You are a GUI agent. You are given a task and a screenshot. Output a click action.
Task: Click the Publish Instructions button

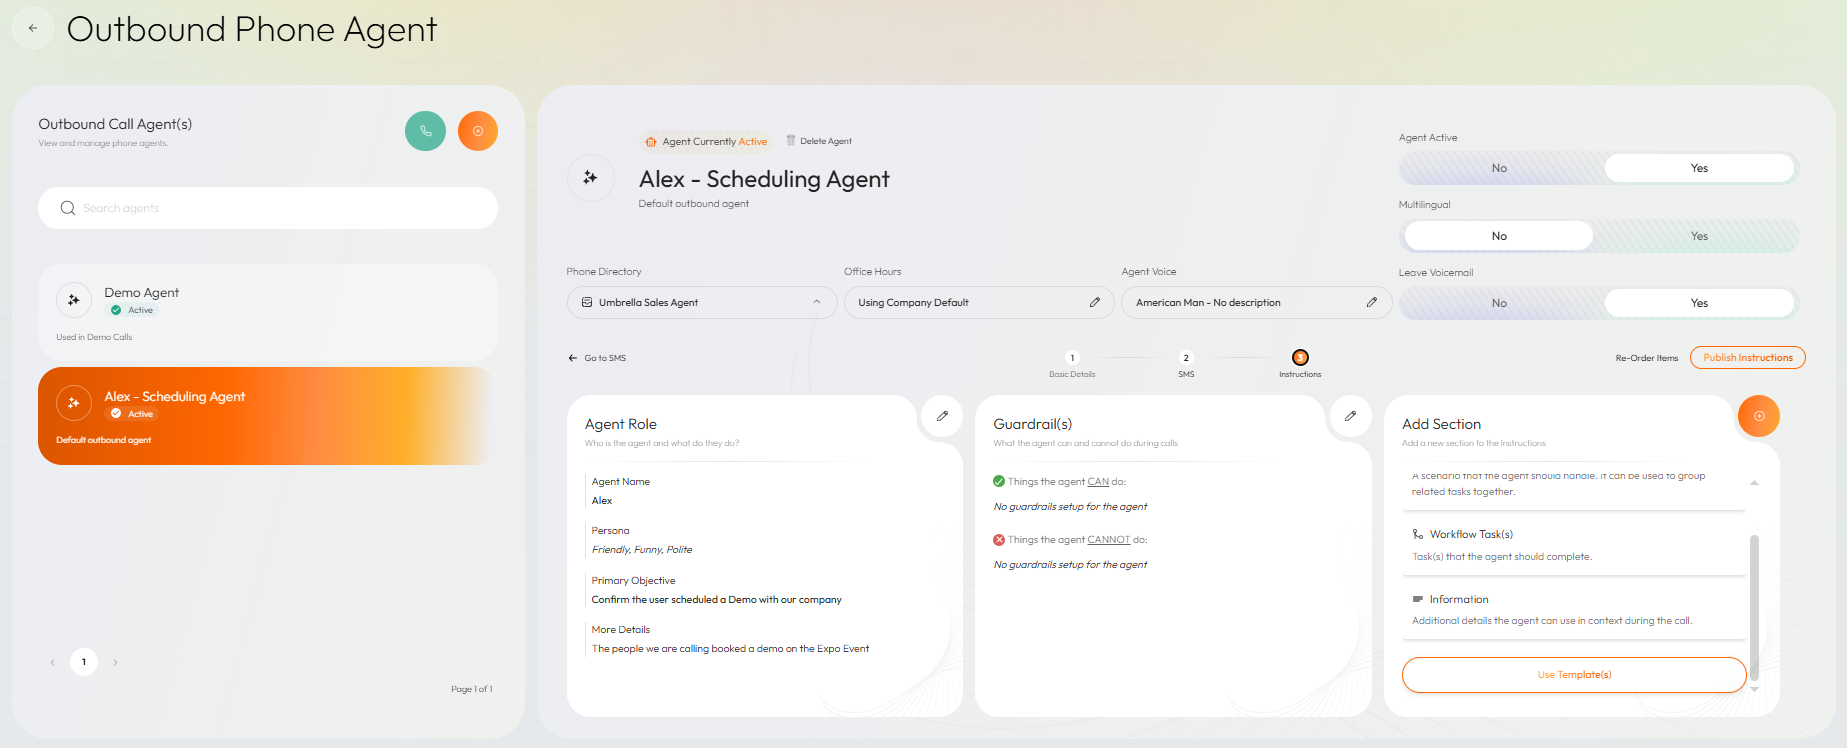[1747, 358]
